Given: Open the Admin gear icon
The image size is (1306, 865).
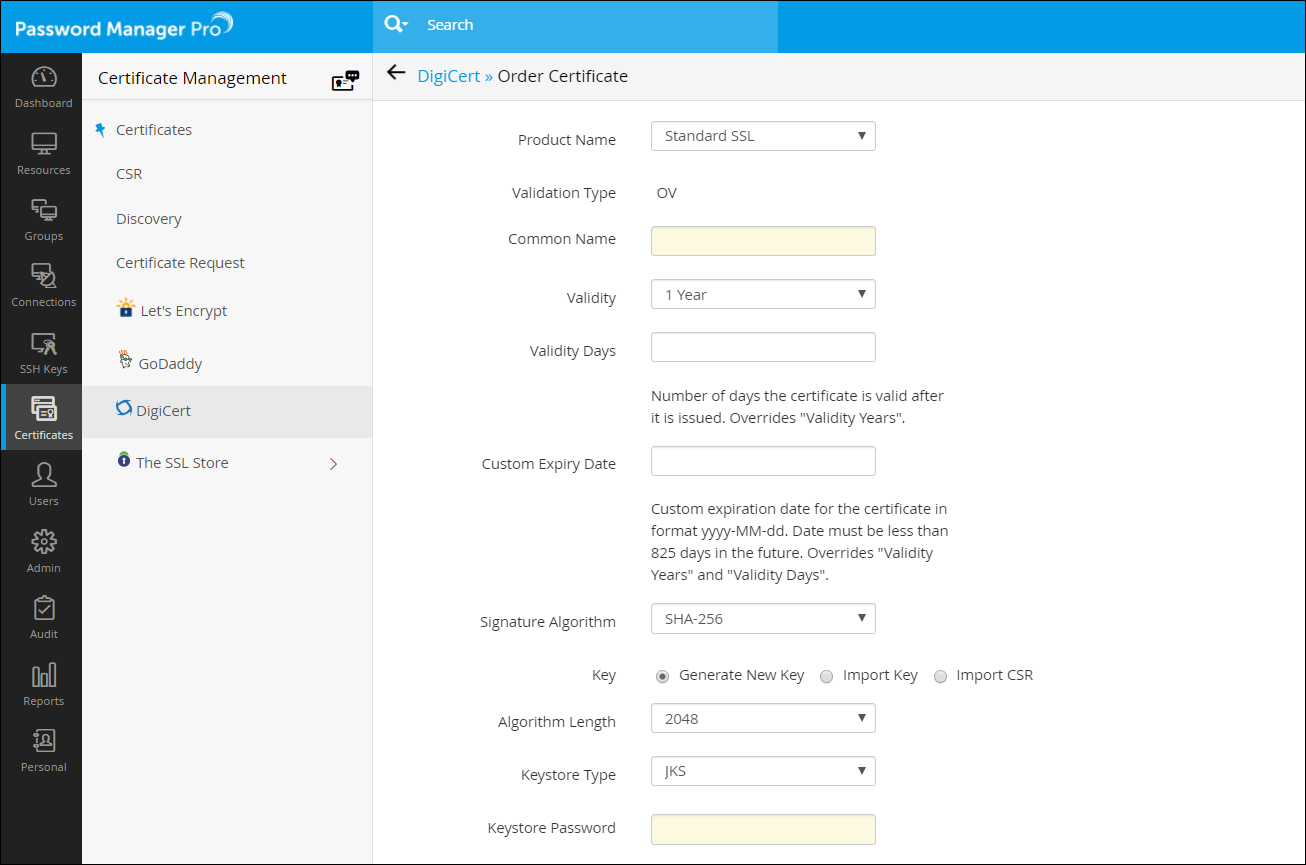Looking at the screenshot, I should 43,550.
